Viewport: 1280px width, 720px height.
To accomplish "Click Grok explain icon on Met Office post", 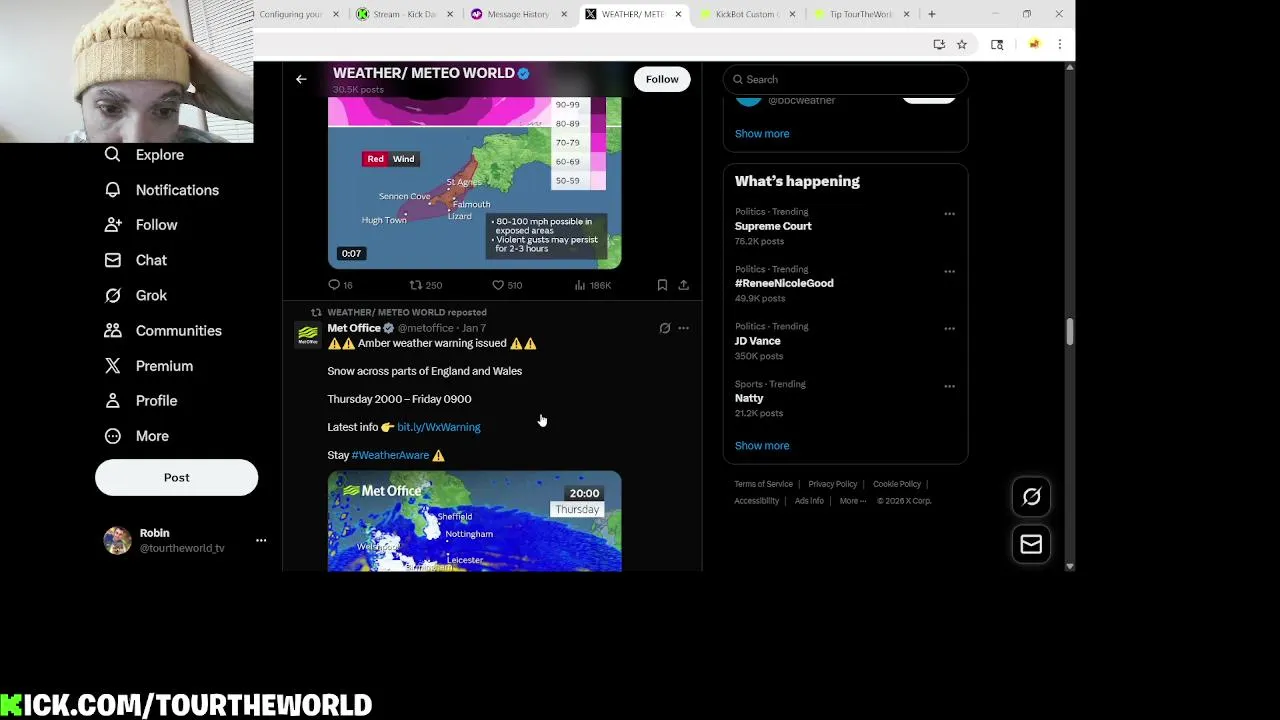I will (x=665, y=328).
